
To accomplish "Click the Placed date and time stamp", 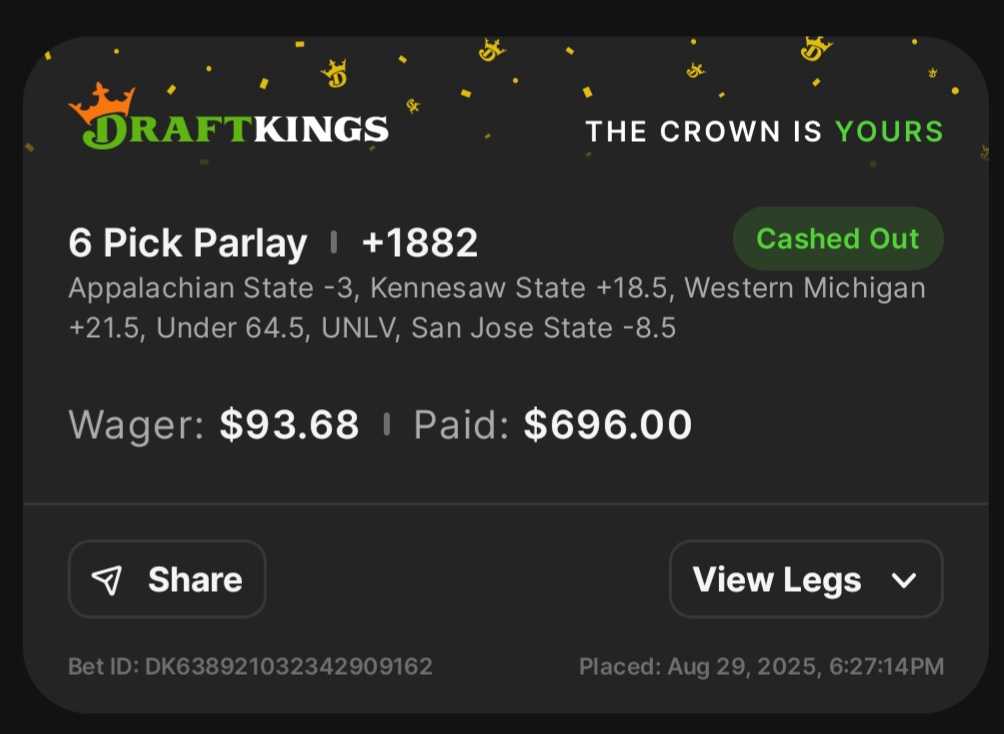I will (x=761, y=666).
